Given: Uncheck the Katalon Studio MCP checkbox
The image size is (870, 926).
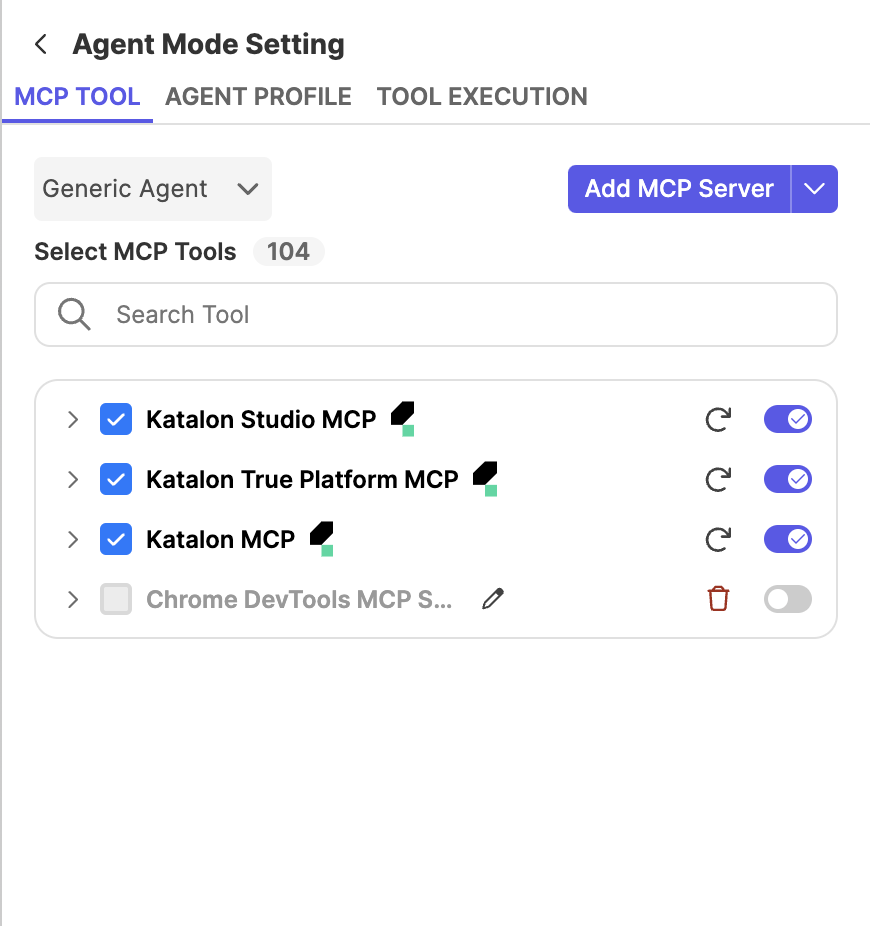Looking at the screenshot, I should (115, 419).
